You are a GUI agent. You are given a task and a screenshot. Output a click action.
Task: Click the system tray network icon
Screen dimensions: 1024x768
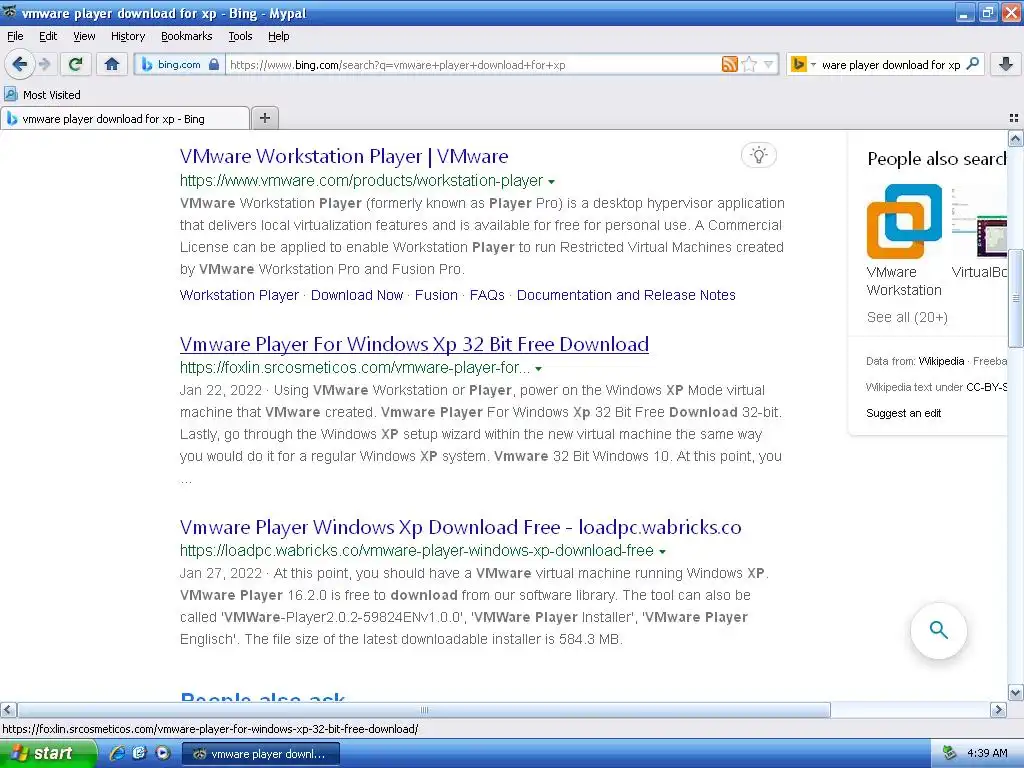pos(950,754)
